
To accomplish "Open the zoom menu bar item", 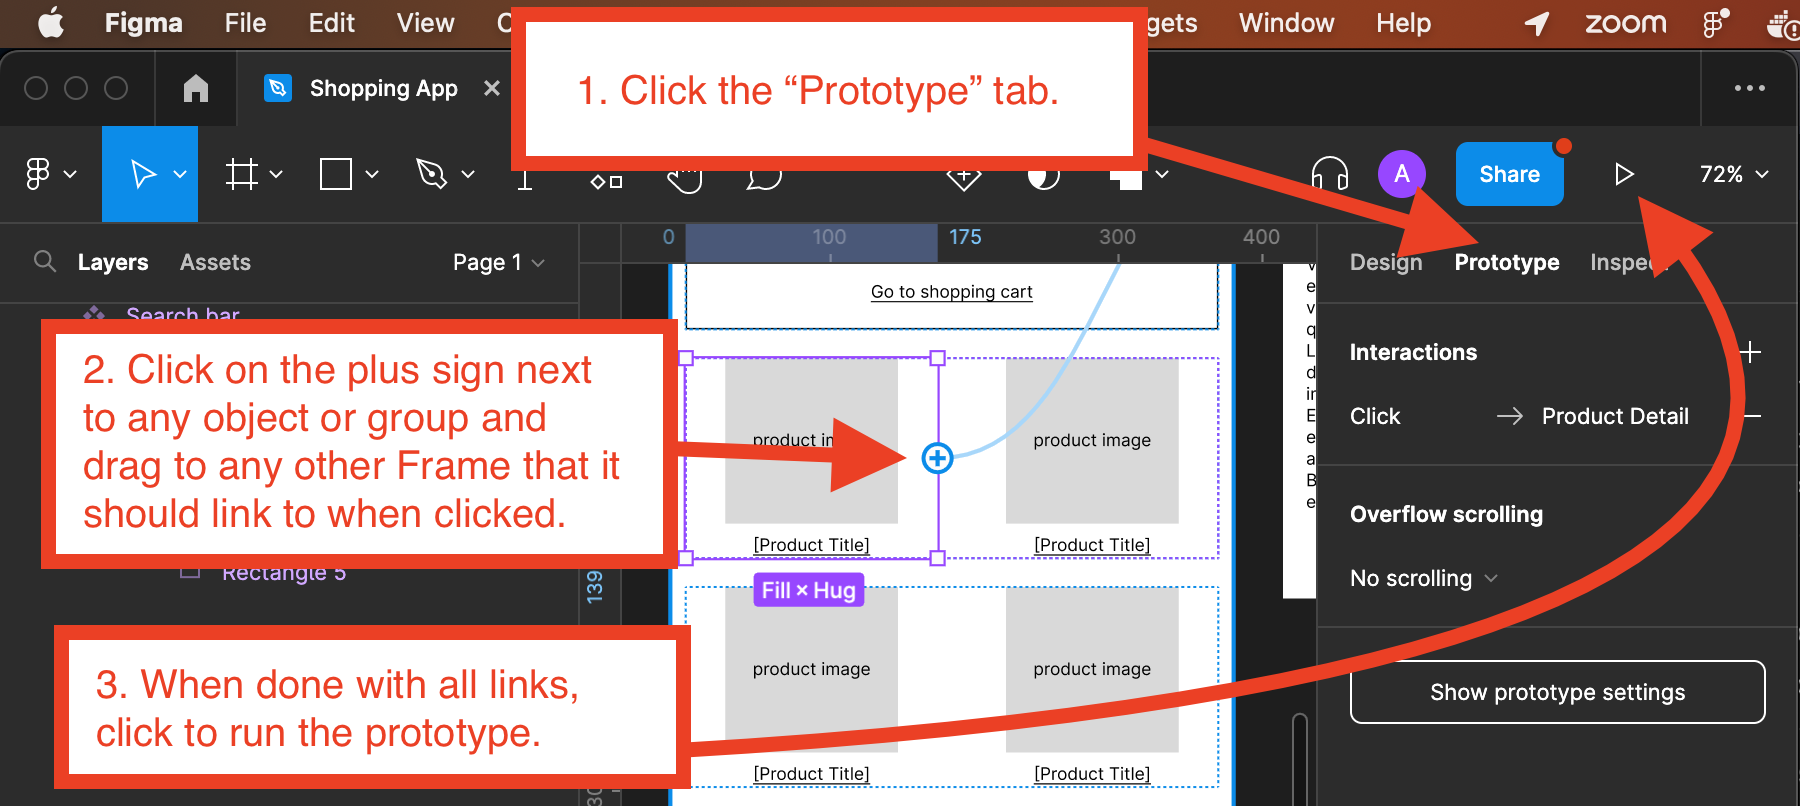I will click(x=1625, y=23).
